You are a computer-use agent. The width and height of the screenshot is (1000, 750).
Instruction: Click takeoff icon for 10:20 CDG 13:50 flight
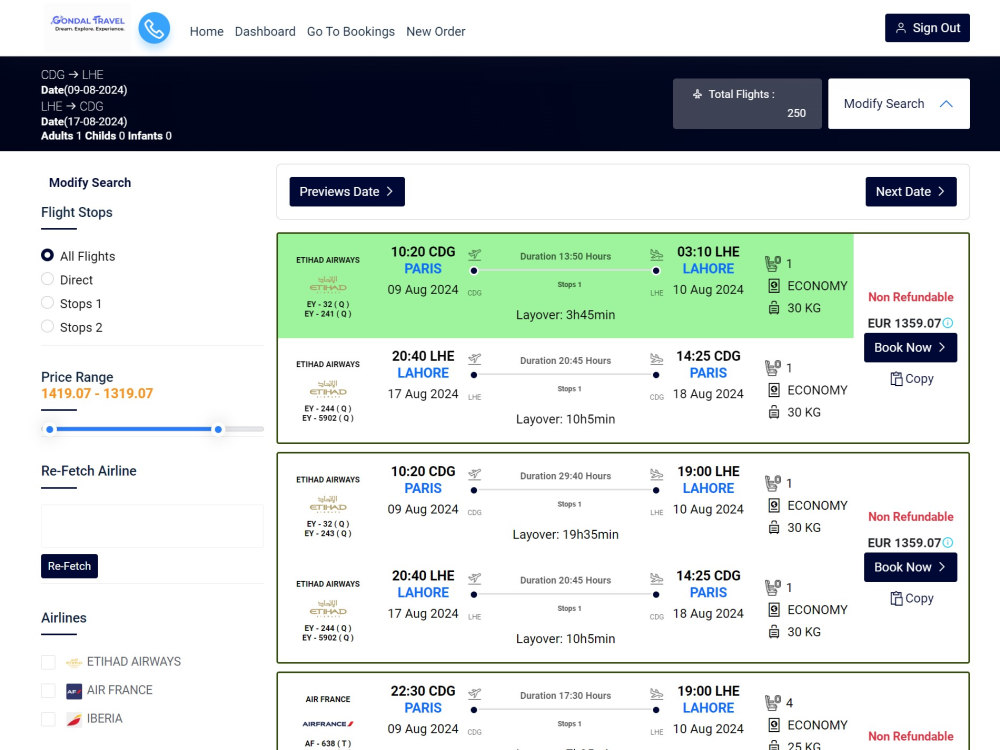coord(474,255)
